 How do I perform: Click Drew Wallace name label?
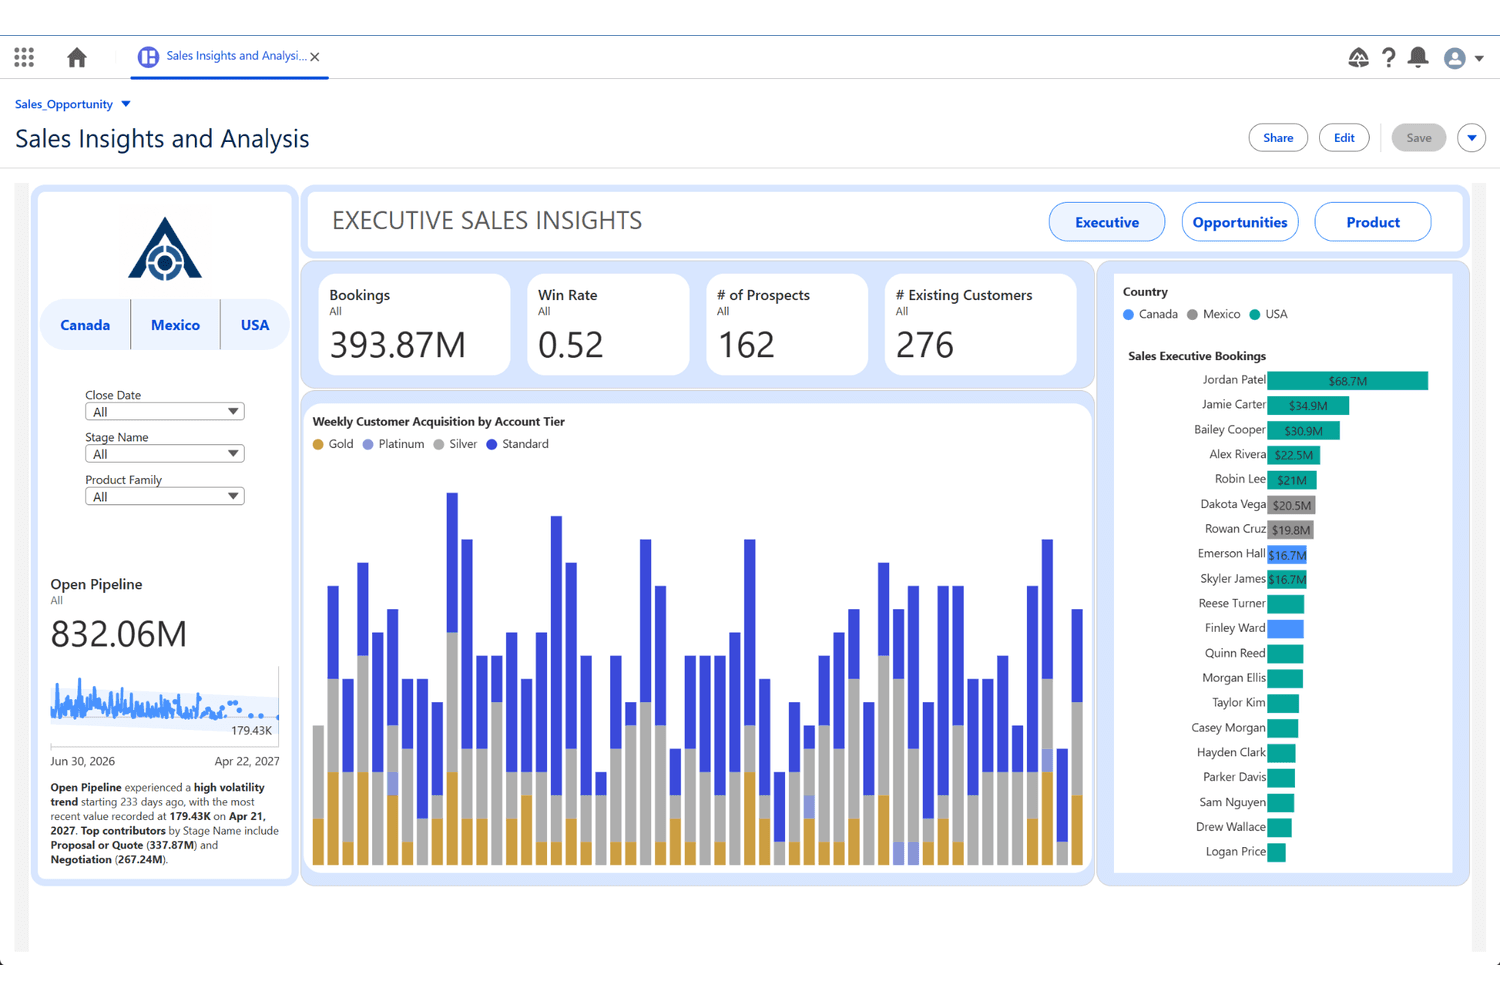(1231, 827)
